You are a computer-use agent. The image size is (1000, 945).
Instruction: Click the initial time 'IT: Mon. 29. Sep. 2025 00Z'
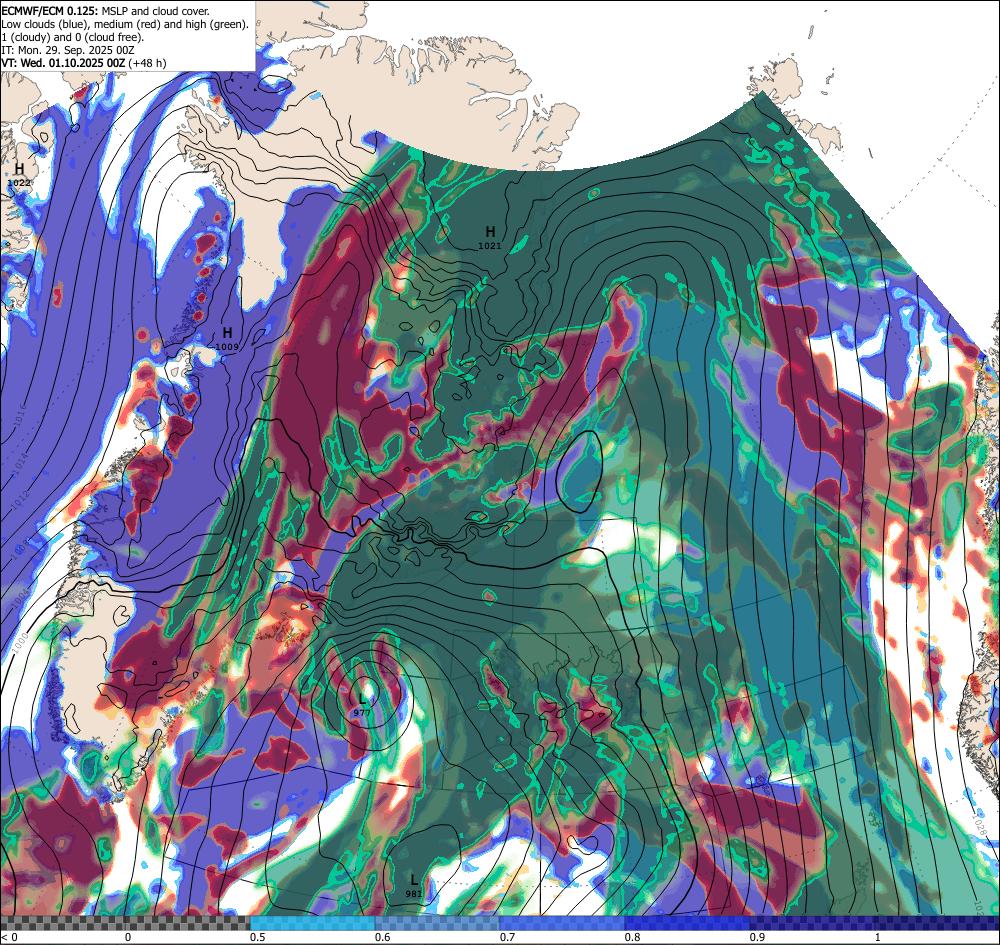click(x=68, y=50)
